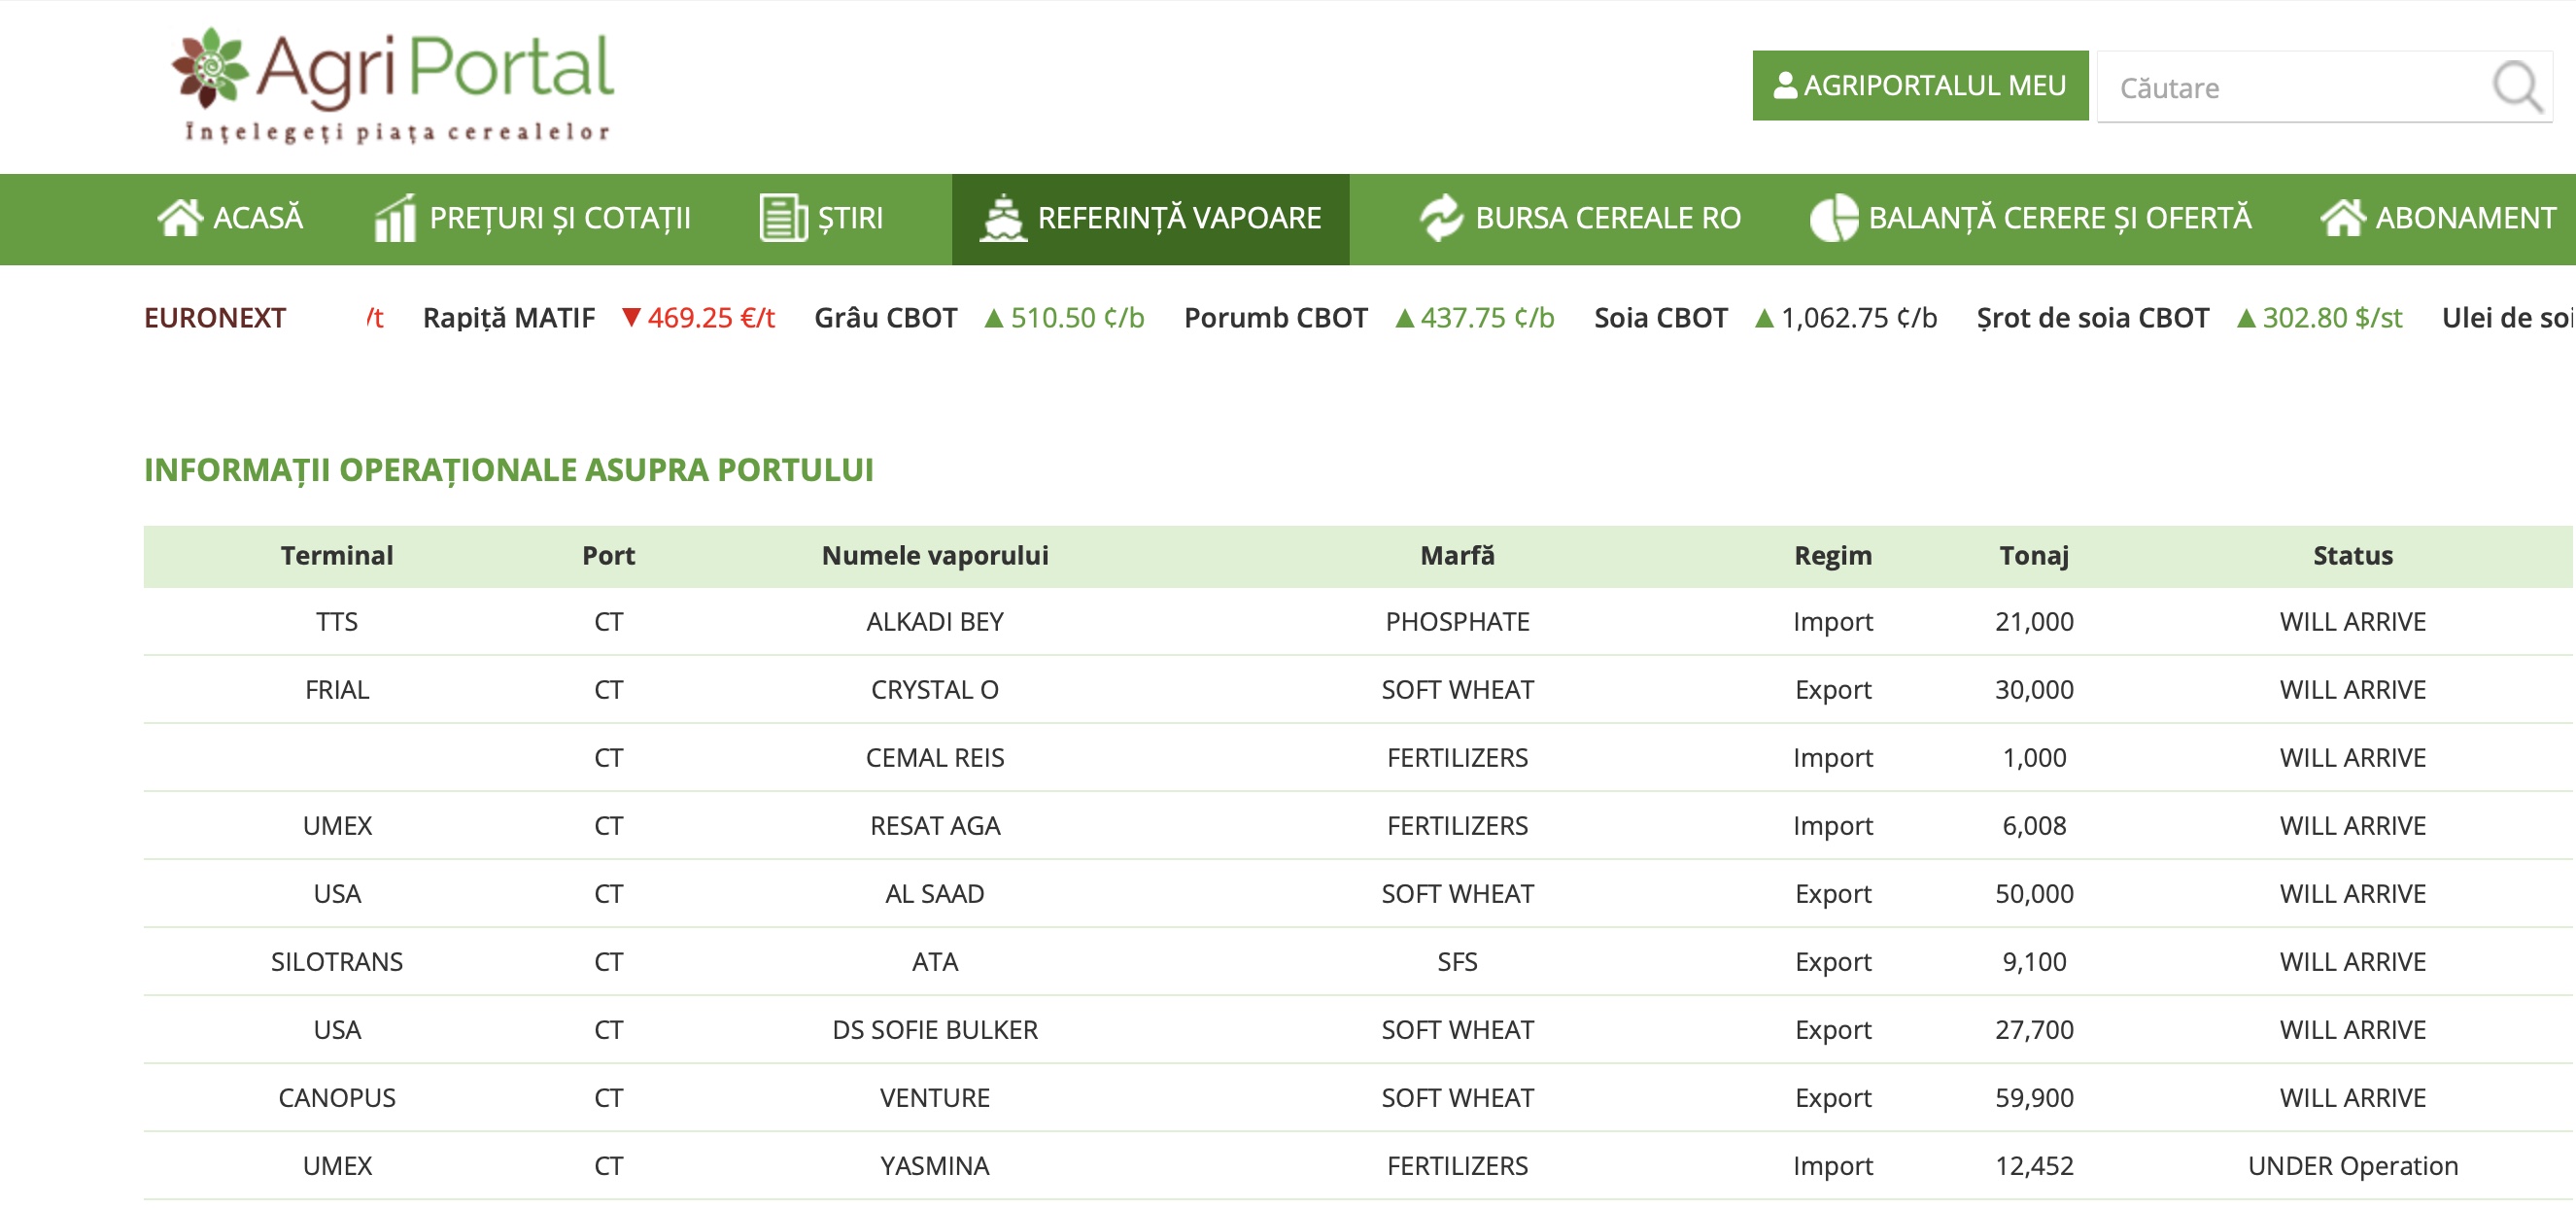The image size is (2576, 1208).
Task: Click the user icon on Agriportalul Meu button
Action: click(1784, 86)
